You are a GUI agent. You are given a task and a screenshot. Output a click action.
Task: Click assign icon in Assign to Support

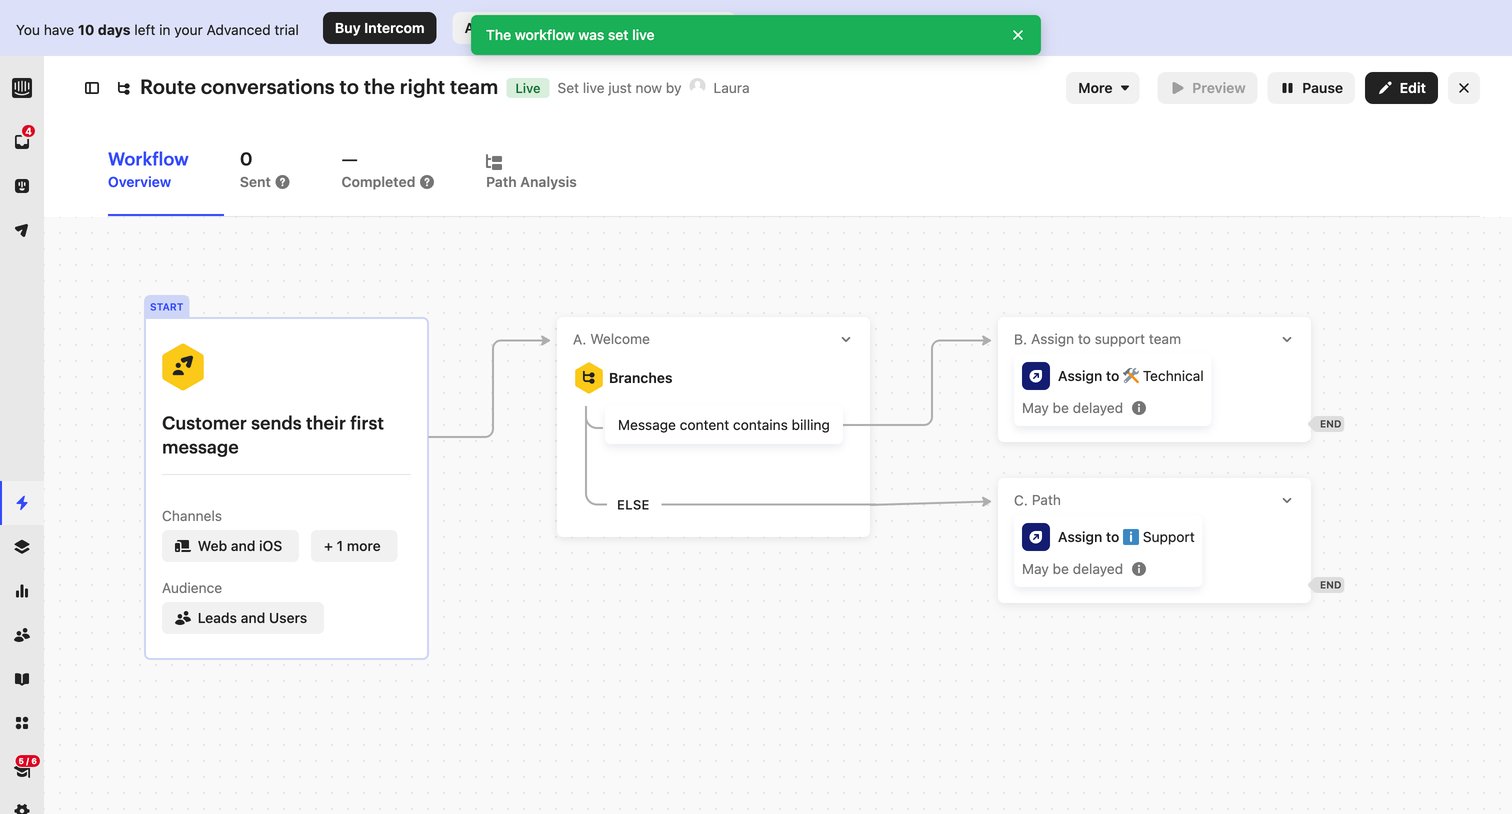point(1036,537)
